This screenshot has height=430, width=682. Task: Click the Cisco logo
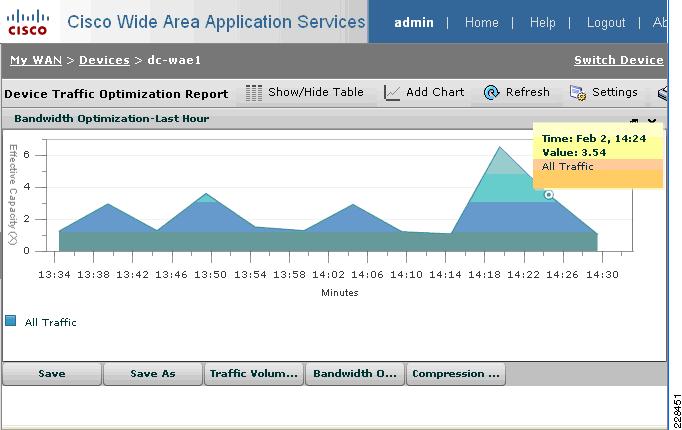pos(27,23)
